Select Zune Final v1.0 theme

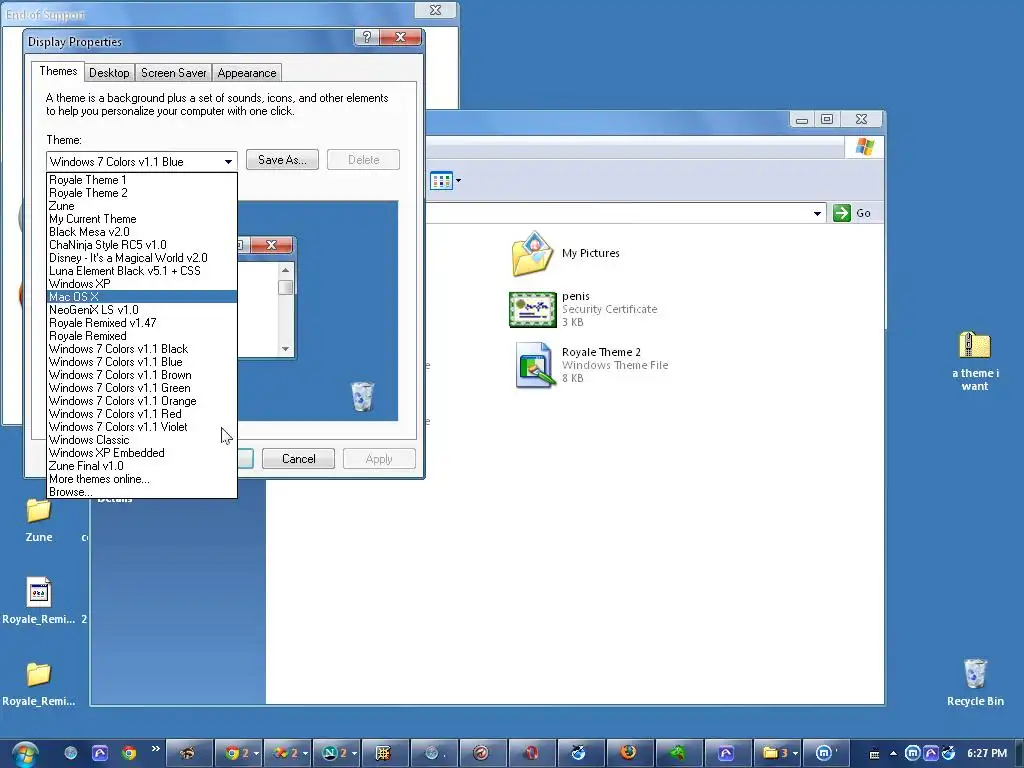click(142, 466)
